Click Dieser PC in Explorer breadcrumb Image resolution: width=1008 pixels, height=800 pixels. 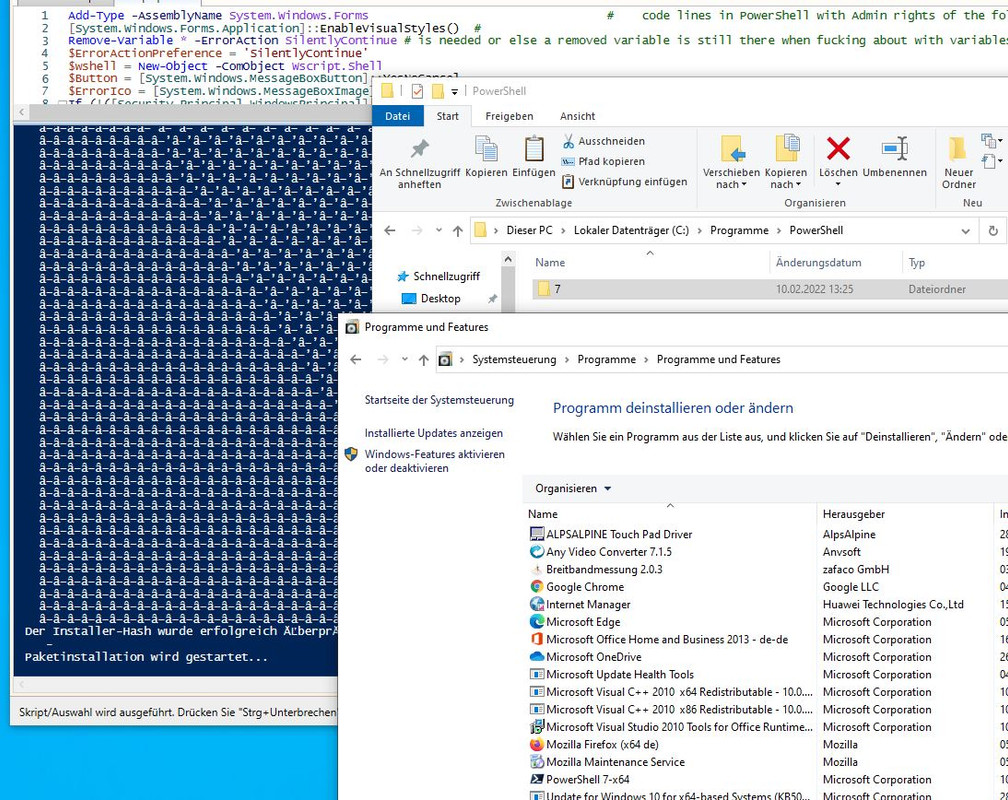click(x=529, y=230)
